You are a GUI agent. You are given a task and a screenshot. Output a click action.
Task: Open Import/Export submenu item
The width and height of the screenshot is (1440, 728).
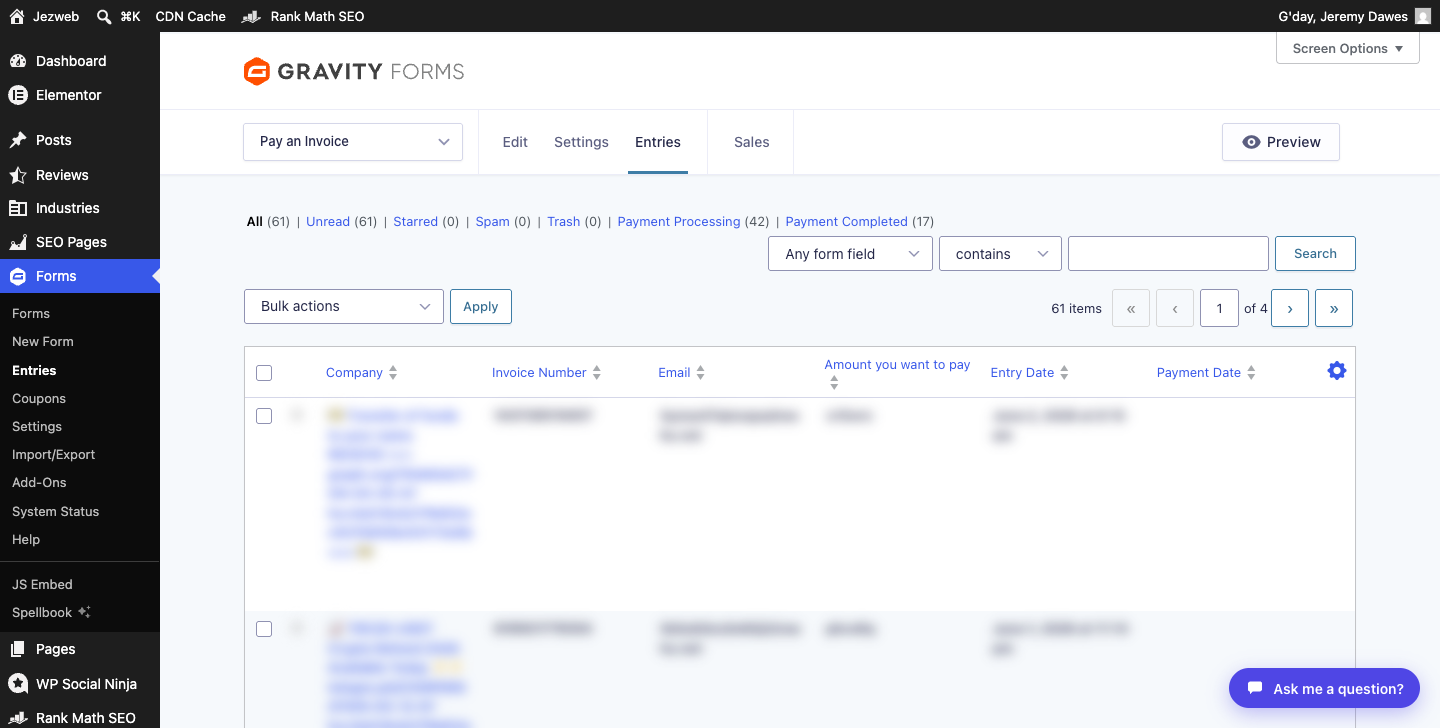tap(54, 454)
